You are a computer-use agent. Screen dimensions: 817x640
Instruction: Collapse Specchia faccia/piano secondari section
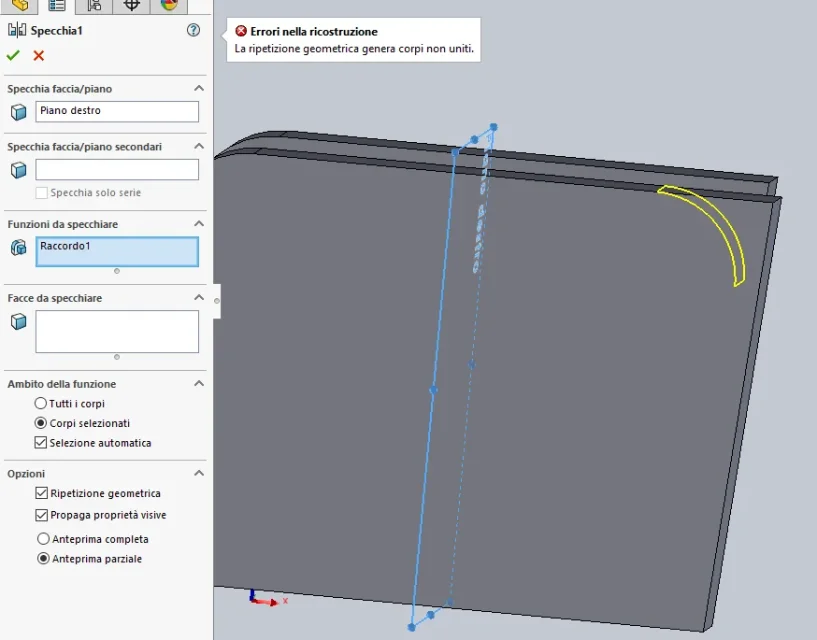coord(199,146)
